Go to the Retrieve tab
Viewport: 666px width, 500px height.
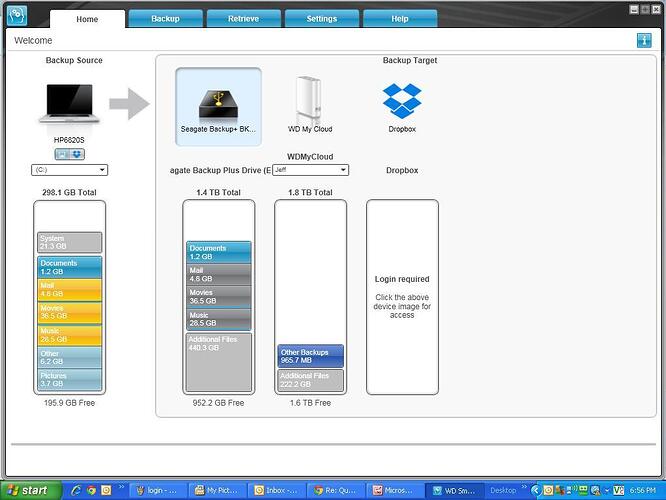point(243,19)
